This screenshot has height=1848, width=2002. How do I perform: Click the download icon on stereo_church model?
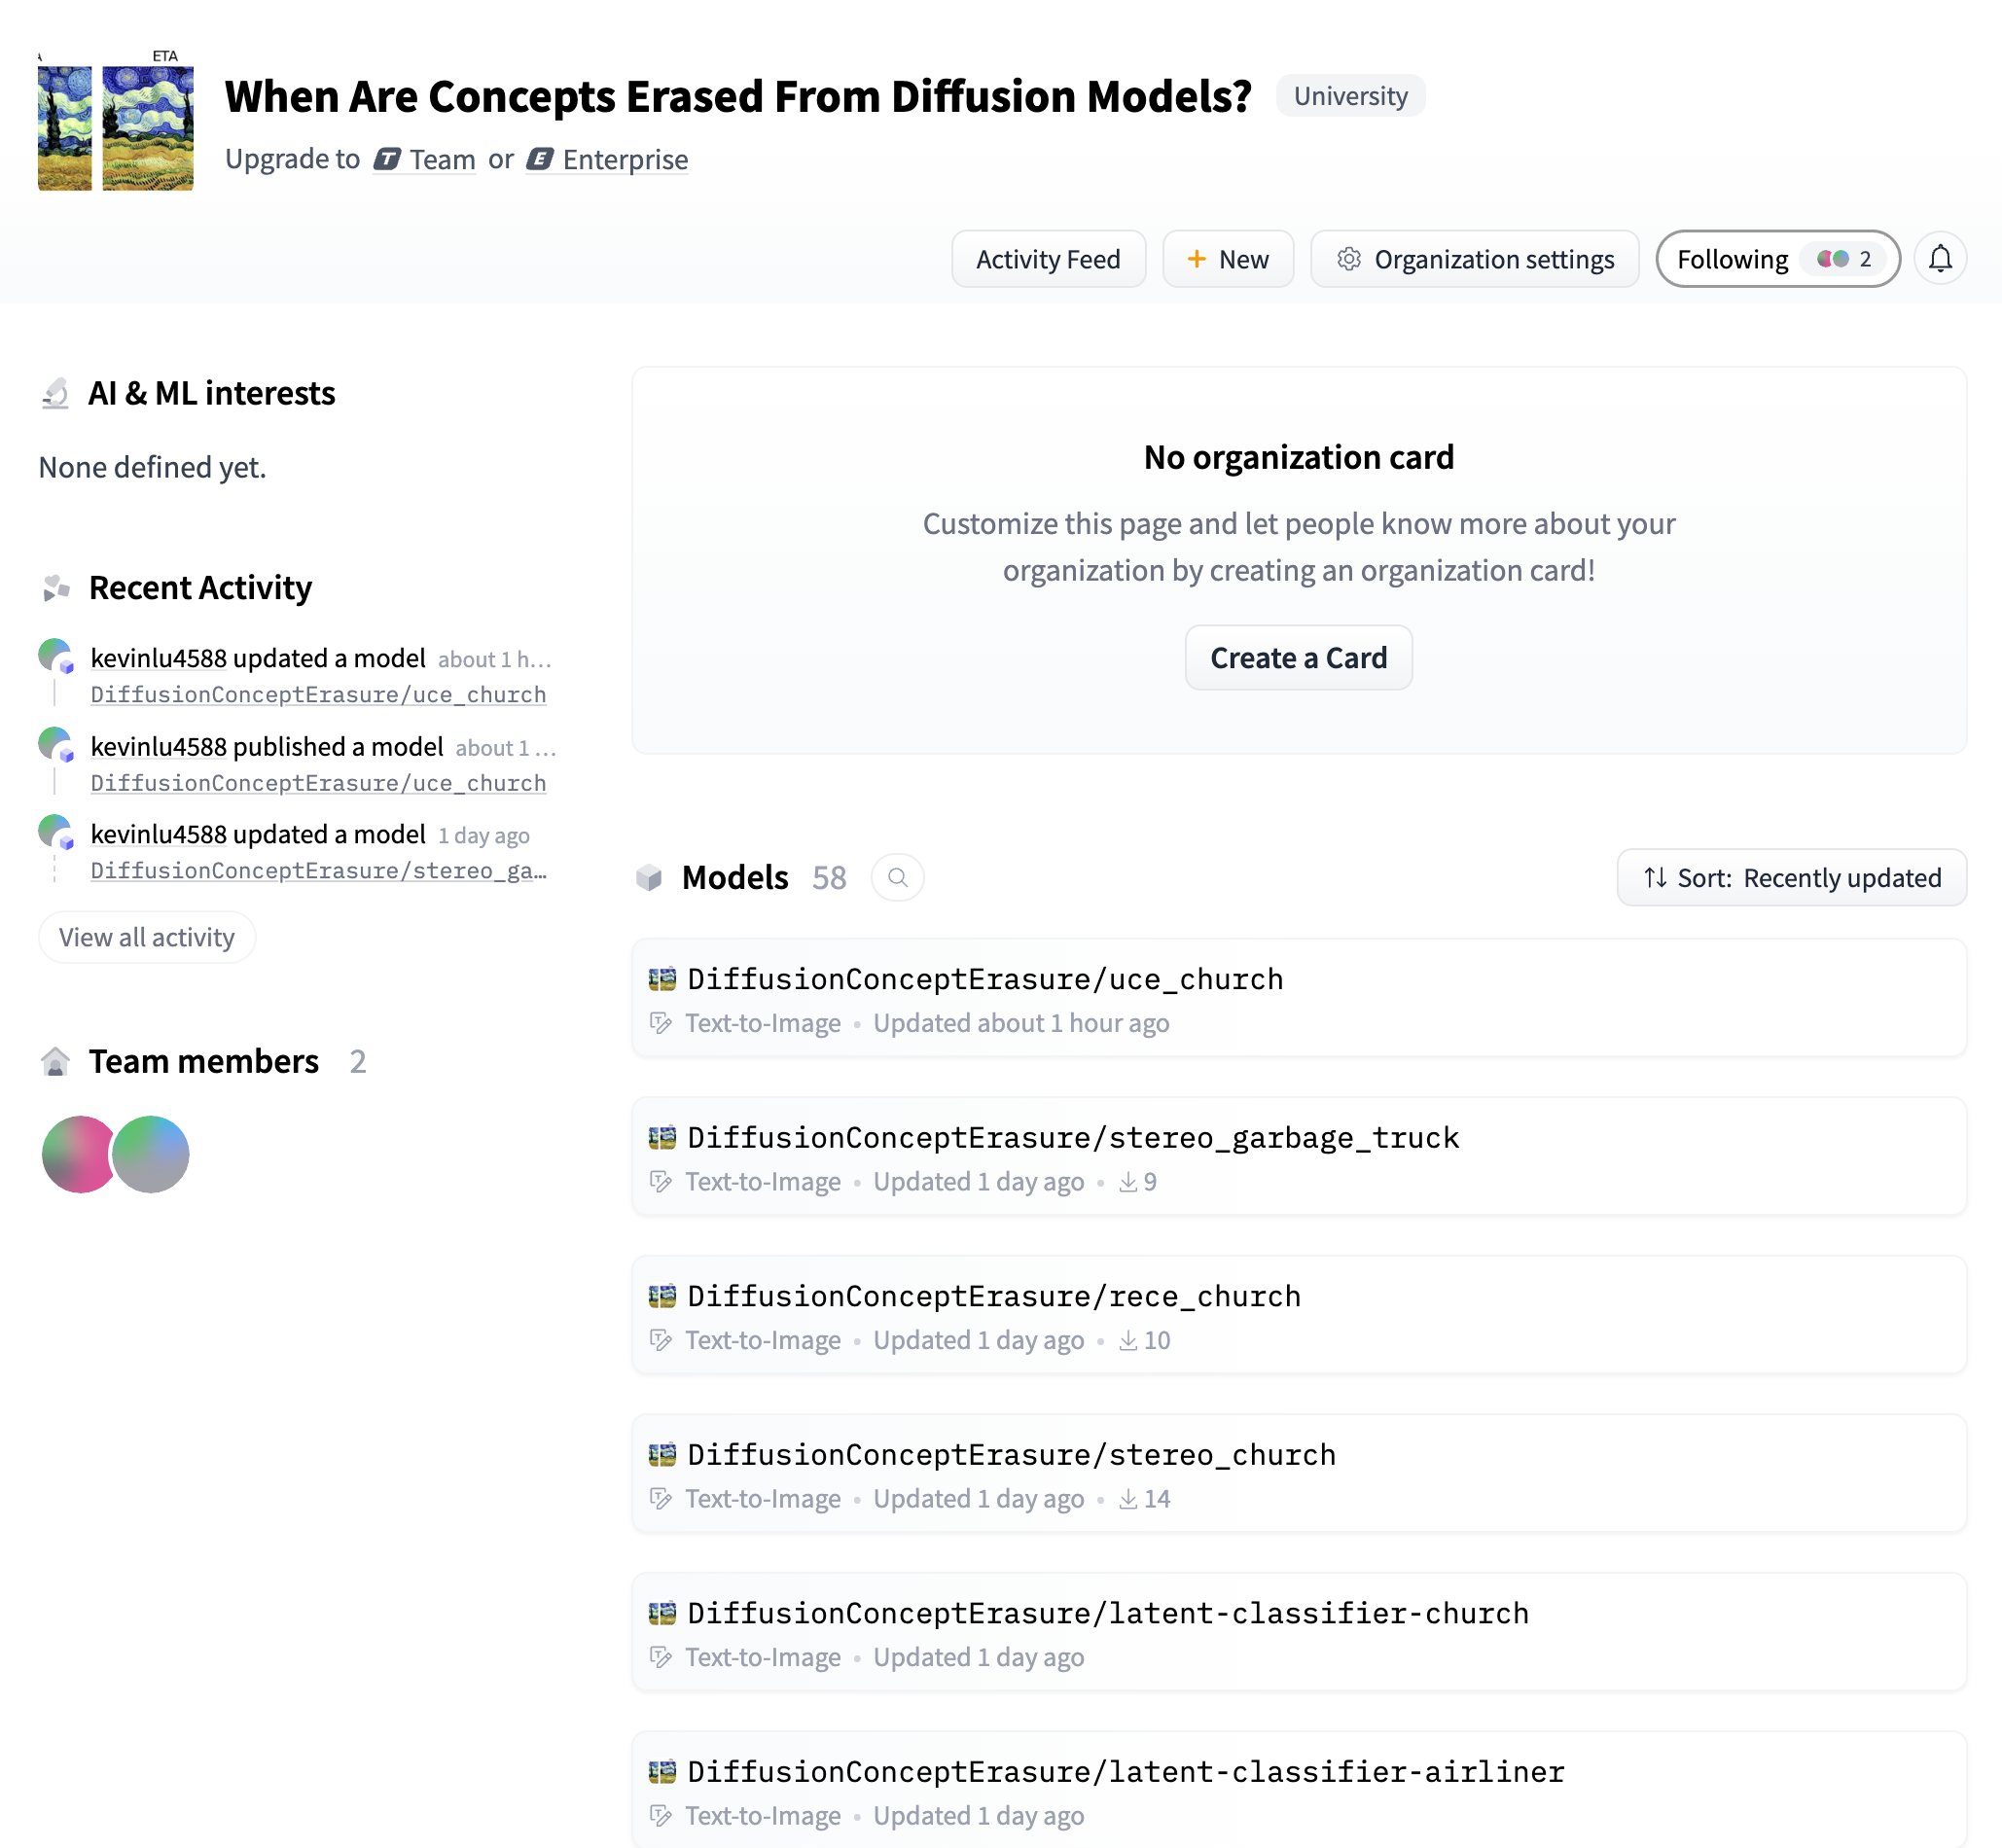[1128, 1499]
